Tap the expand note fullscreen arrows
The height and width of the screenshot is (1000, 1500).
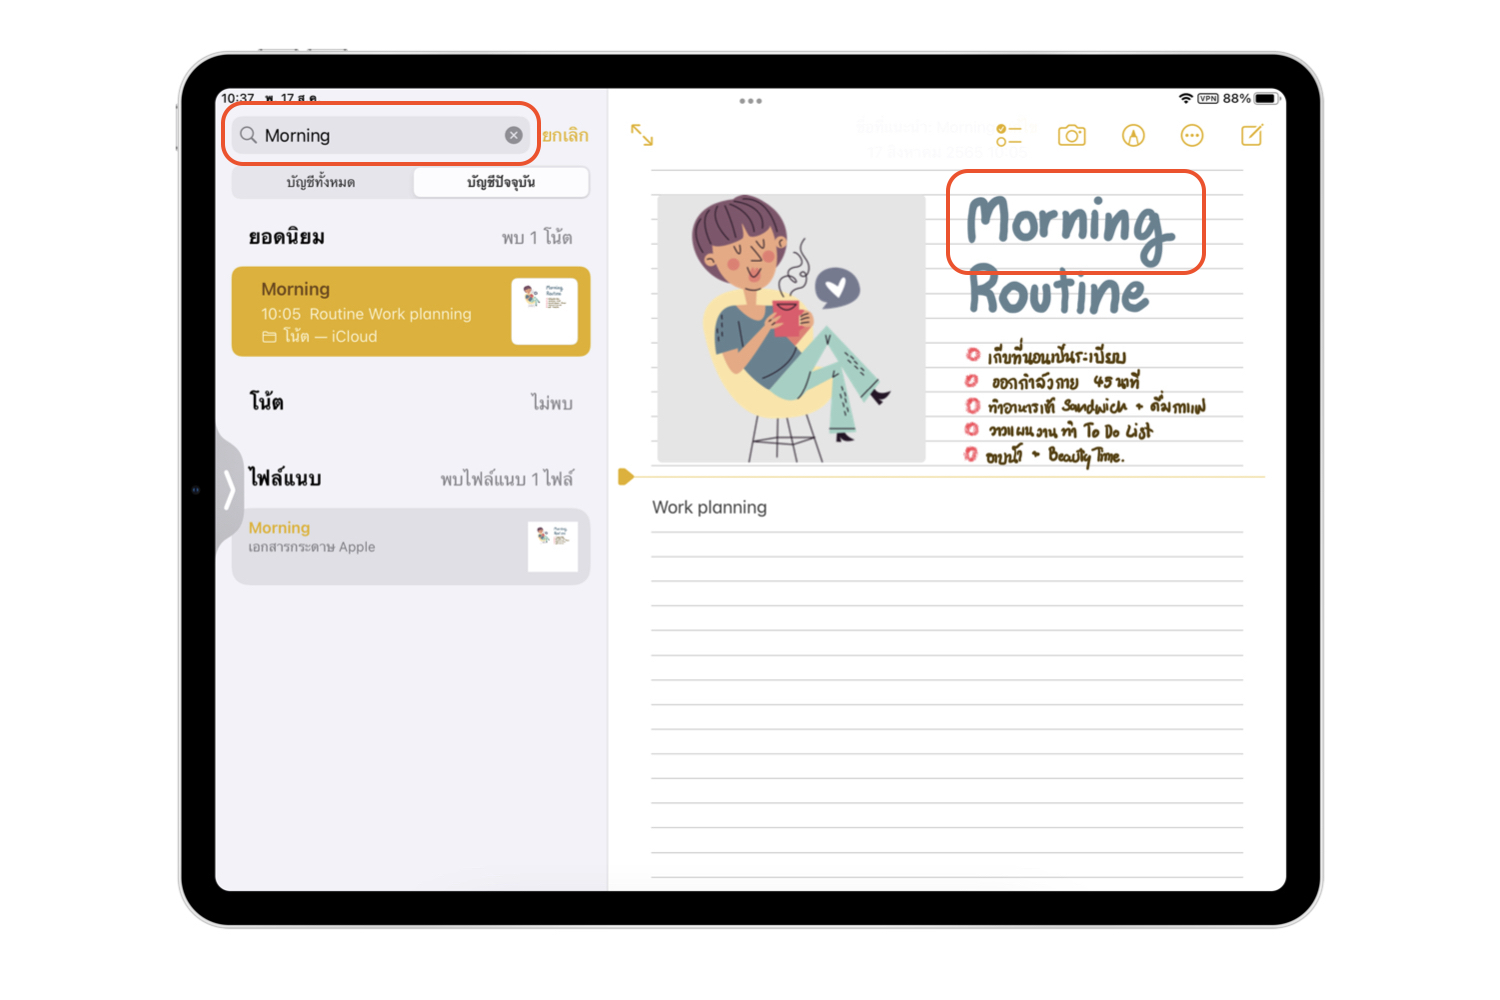[x=642, y=135]
